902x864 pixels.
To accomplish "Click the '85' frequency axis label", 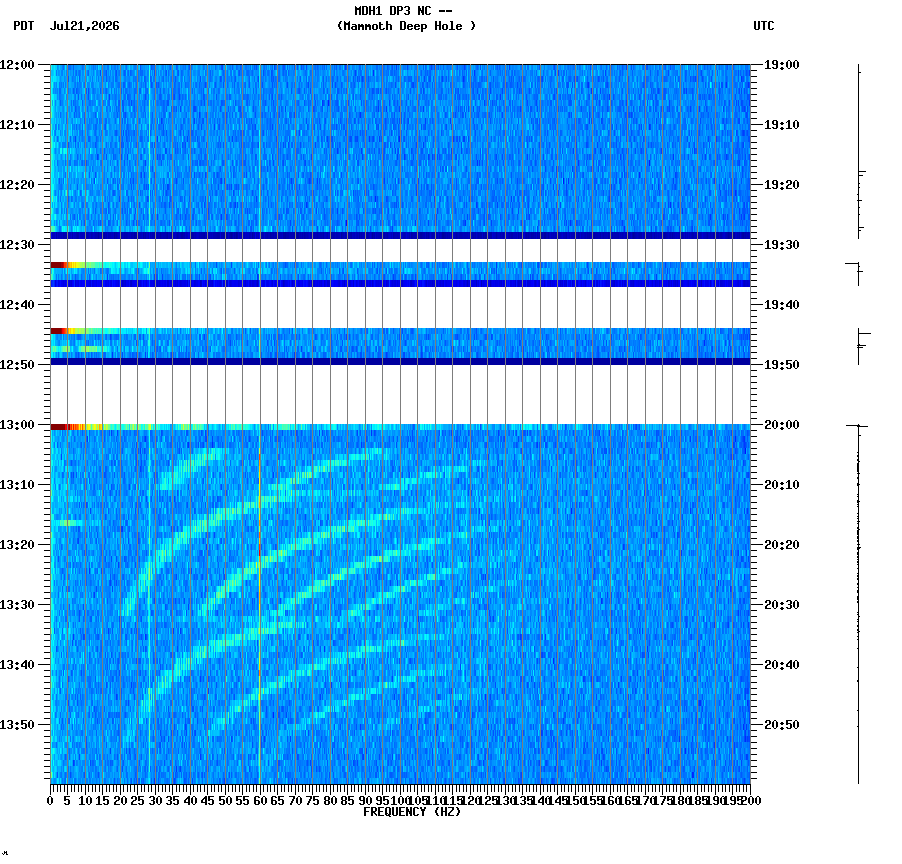I will tap(347, 801).
